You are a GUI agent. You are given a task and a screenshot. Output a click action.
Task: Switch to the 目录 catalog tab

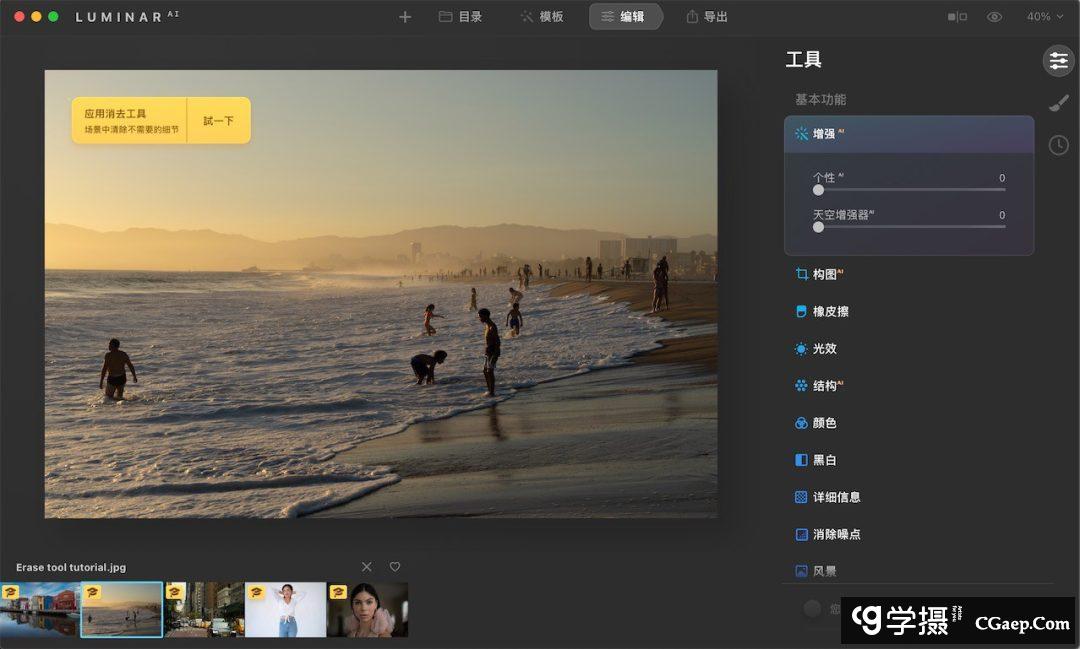point(460,17)
